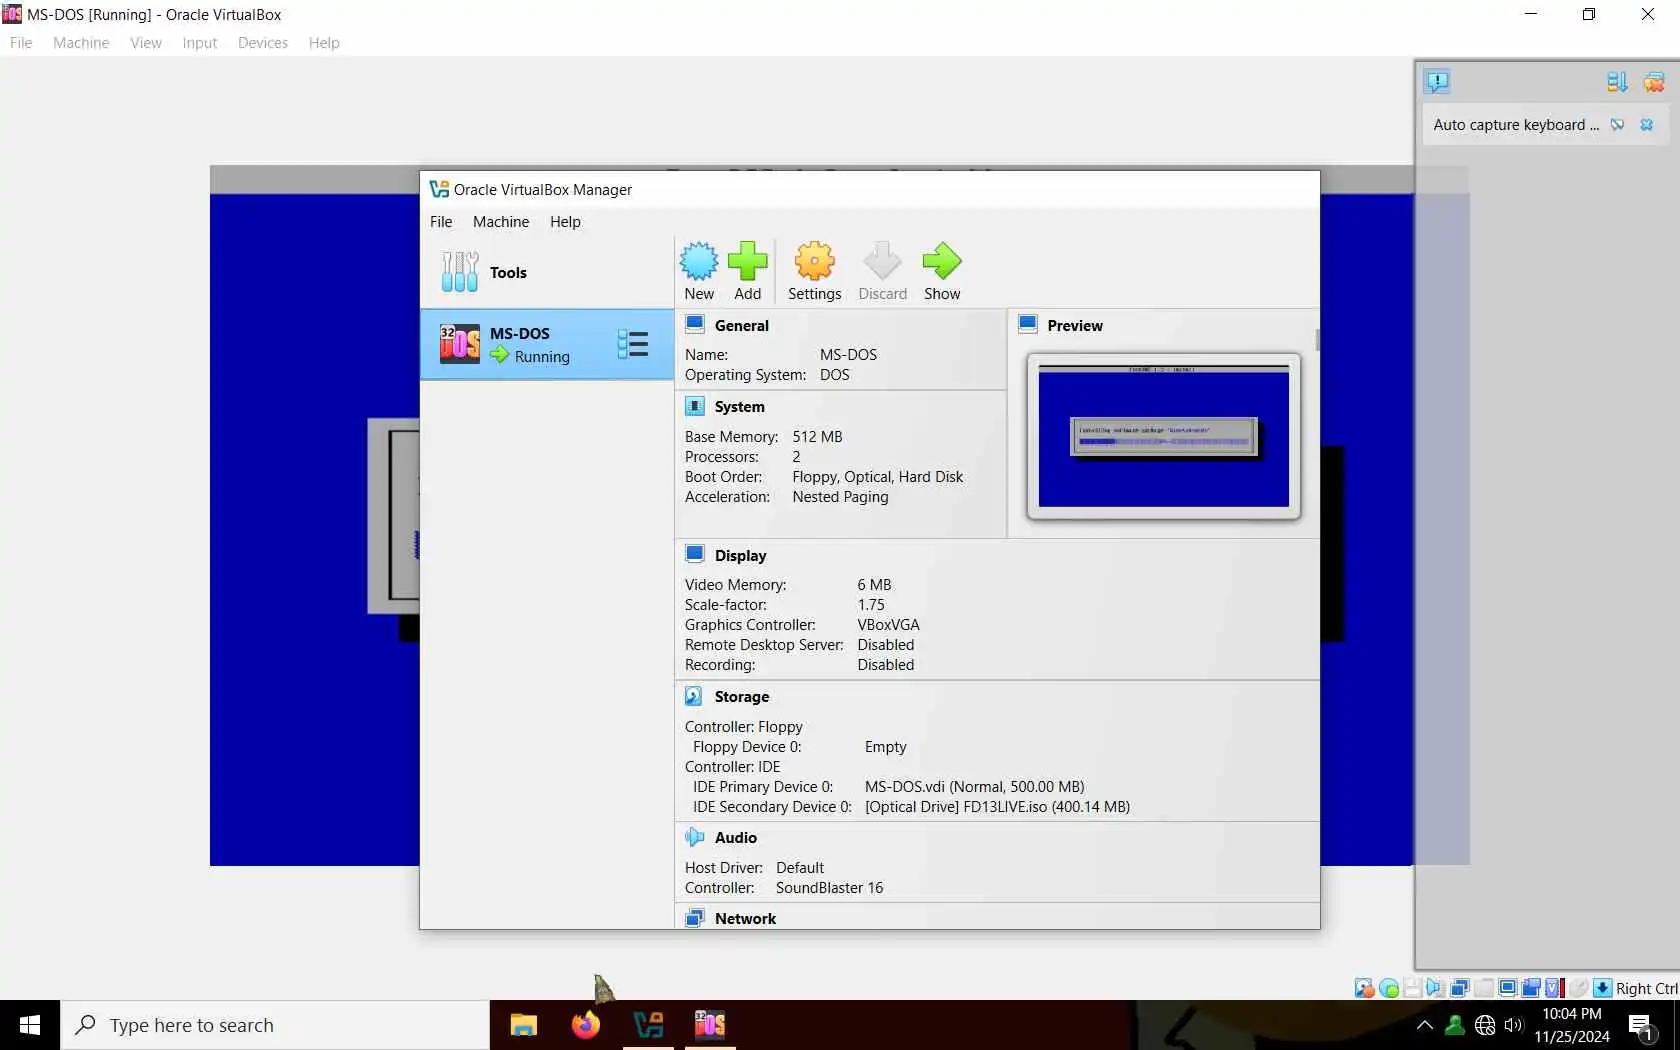1680x1050 pixels.
Task: Click the General section header
Action: [x=741, y=326]
